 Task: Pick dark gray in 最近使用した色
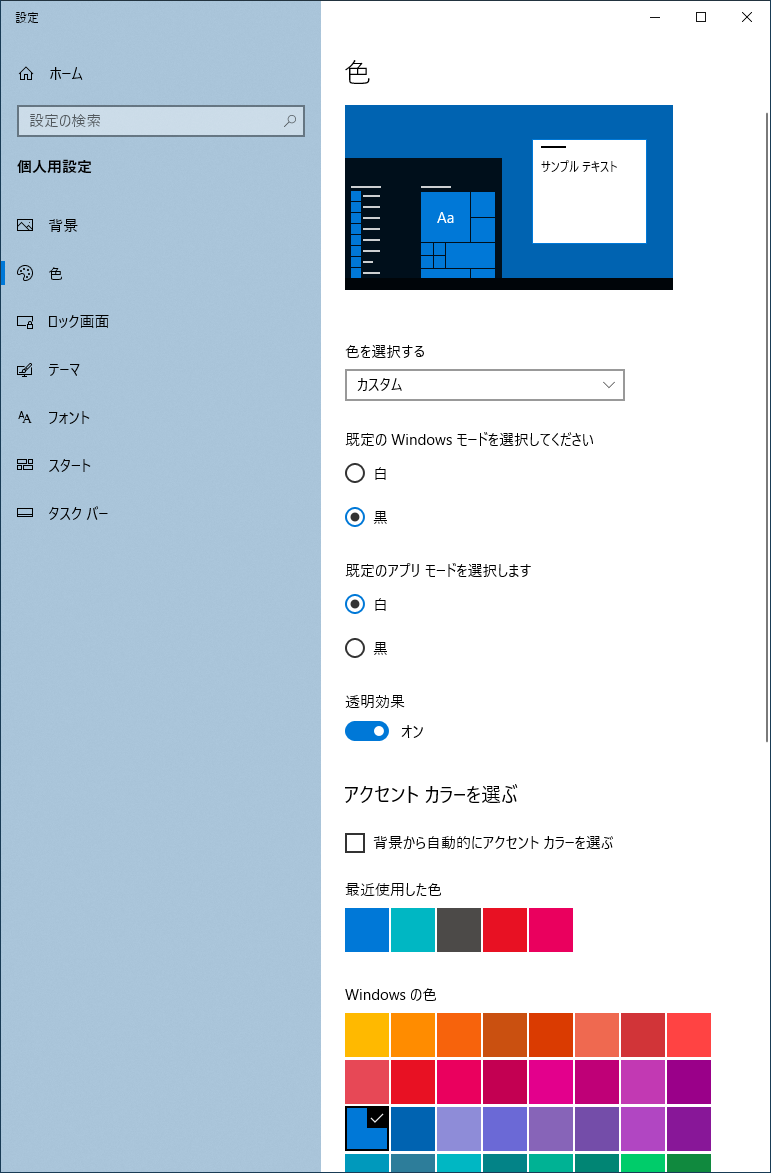pyautogui.click(x=459, y=930)
